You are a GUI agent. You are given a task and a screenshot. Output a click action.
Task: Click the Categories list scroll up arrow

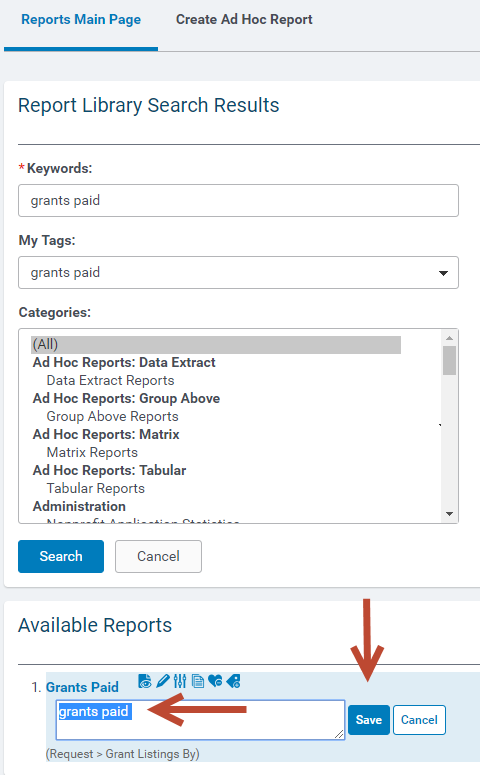pos(449,338)
